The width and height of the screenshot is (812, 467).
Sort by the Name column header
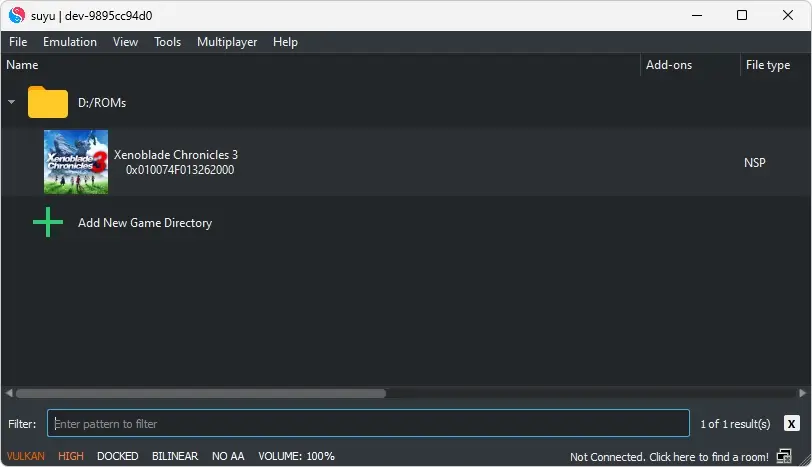click(22, 65)
